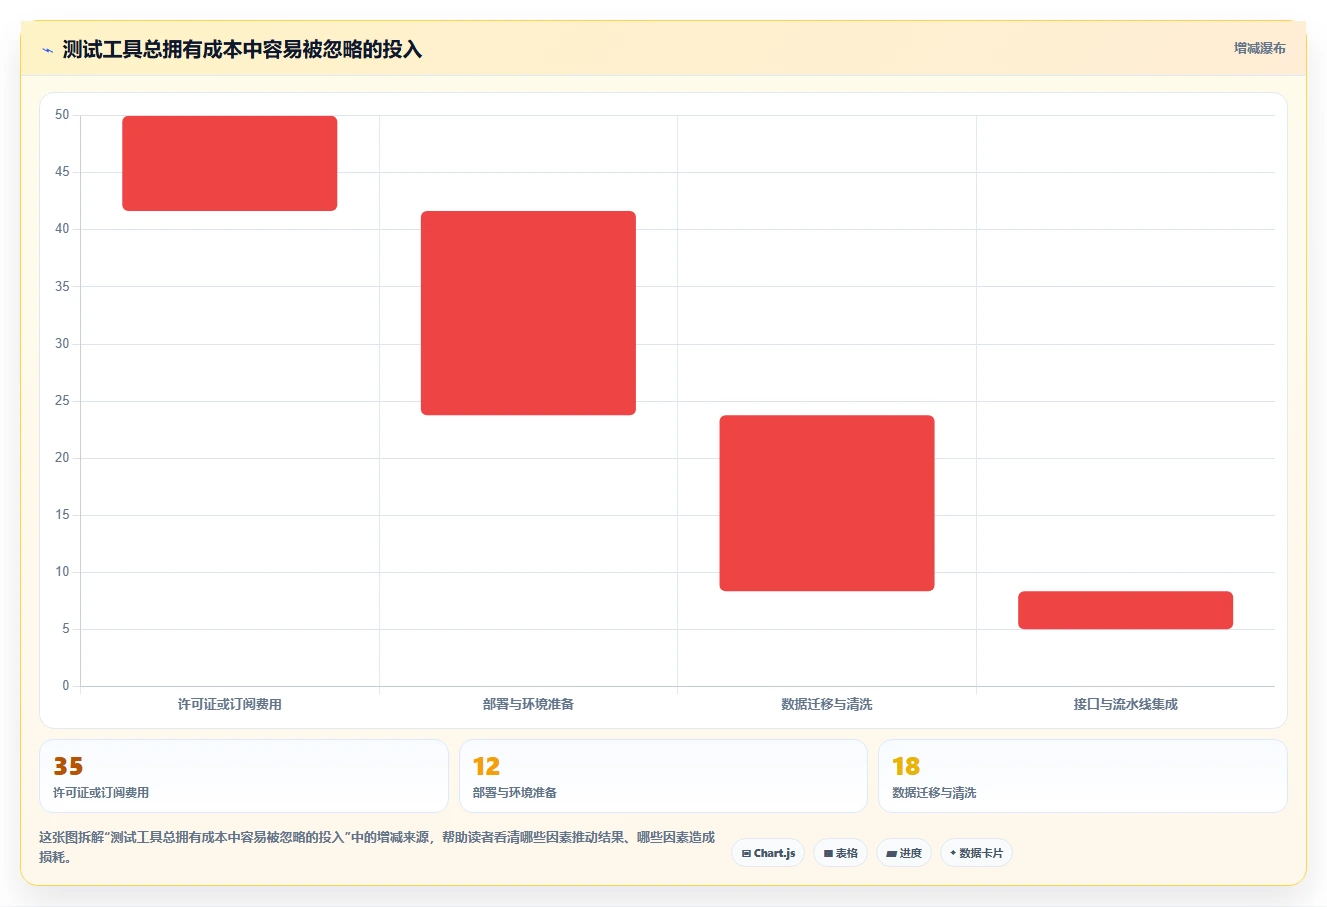This screenshot has height=907, width=1327.
Task: Click y-axis tick value 40
Action: pyautogui.click(x=62, y=229)
